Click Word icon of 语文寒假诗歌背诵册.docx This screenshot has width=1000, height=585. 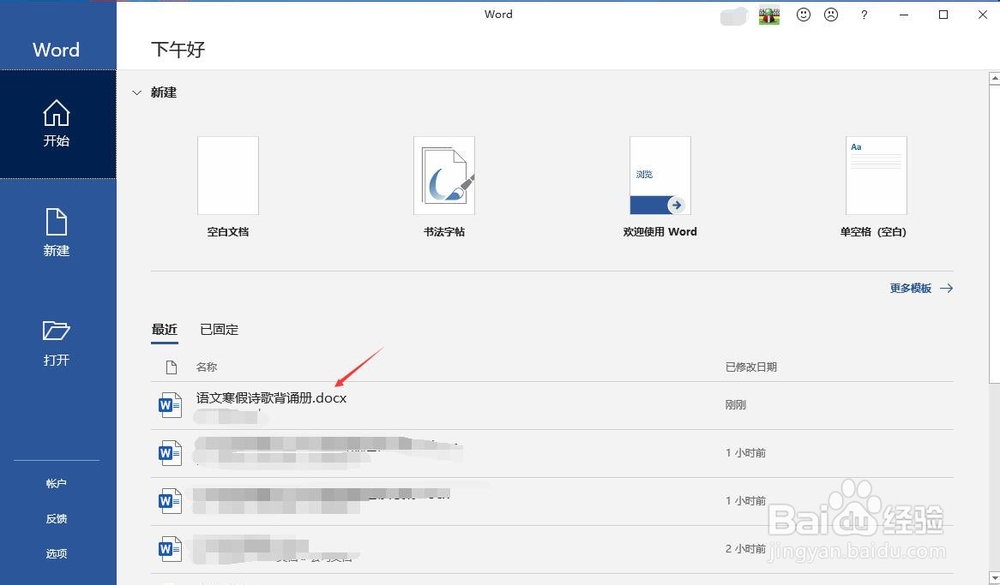click(x=170, y=405)
